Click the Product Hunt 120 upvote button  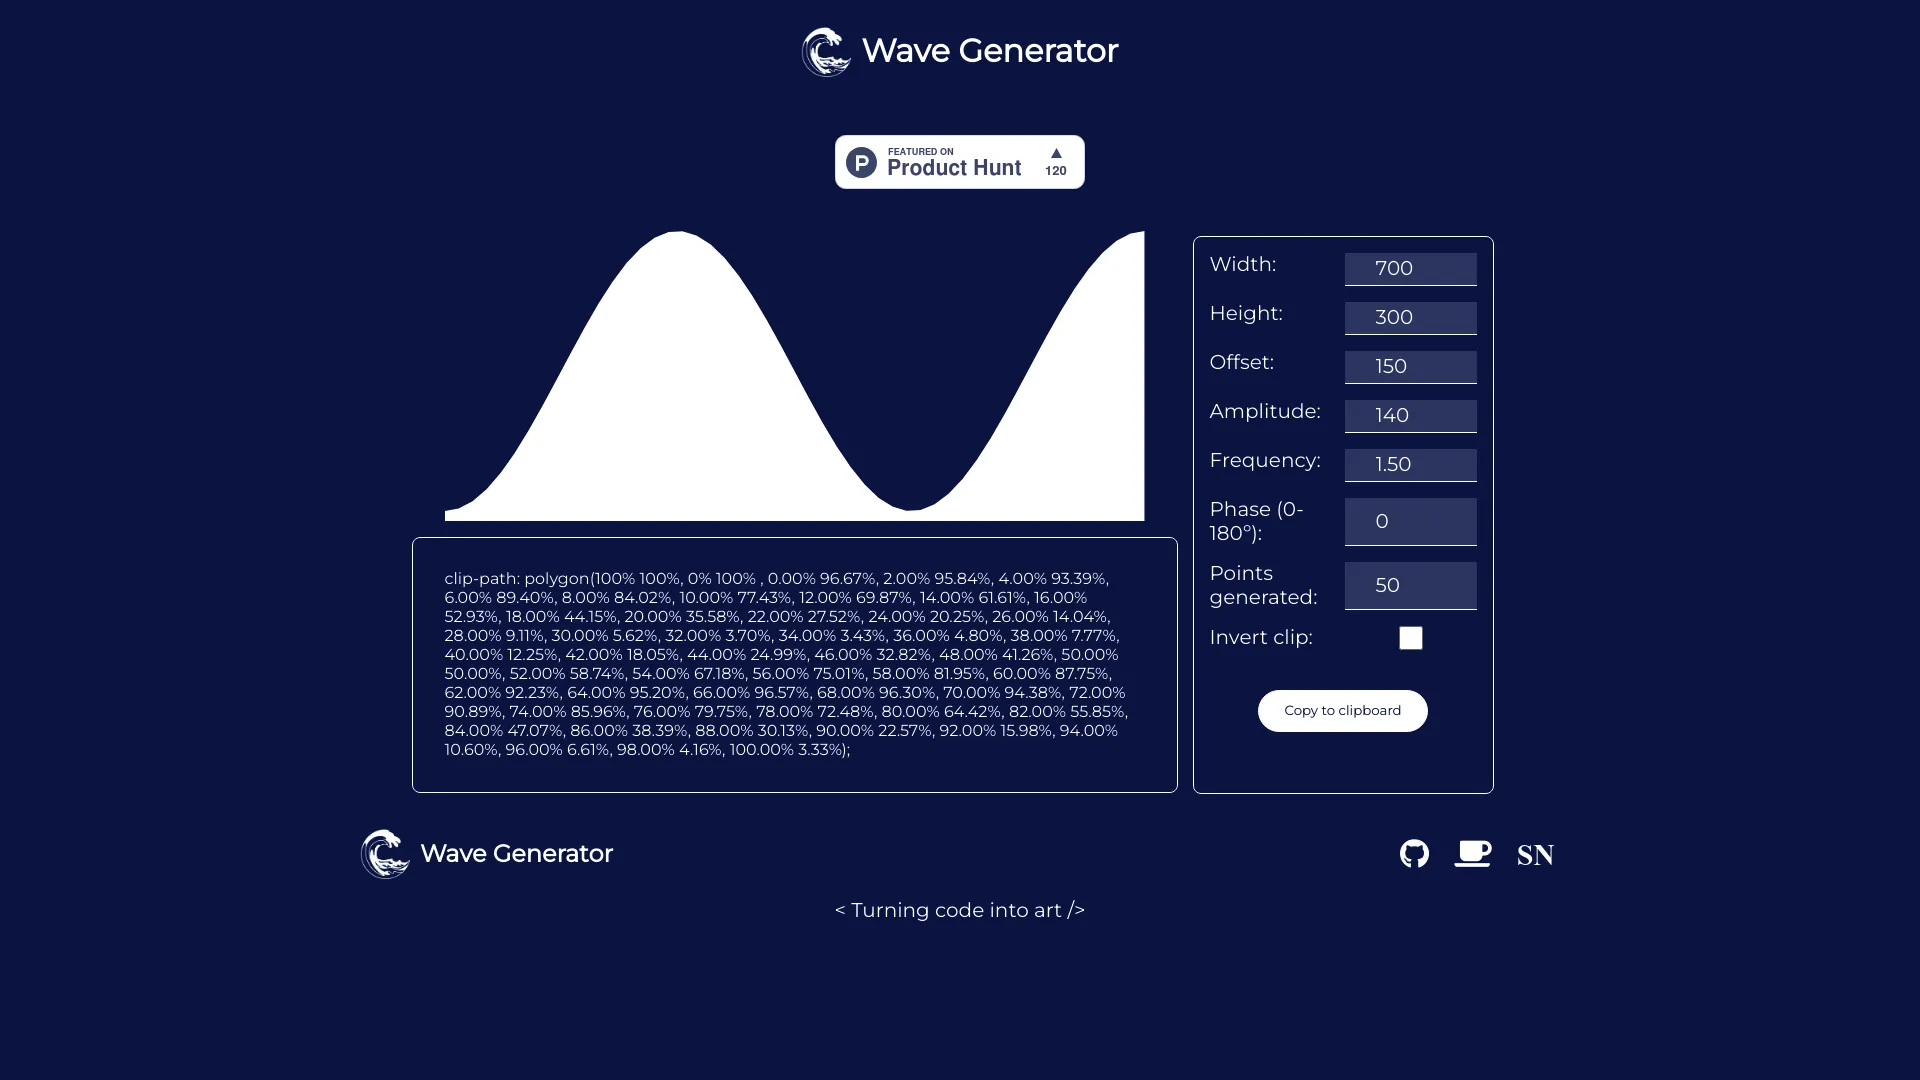coord(1056,161)
